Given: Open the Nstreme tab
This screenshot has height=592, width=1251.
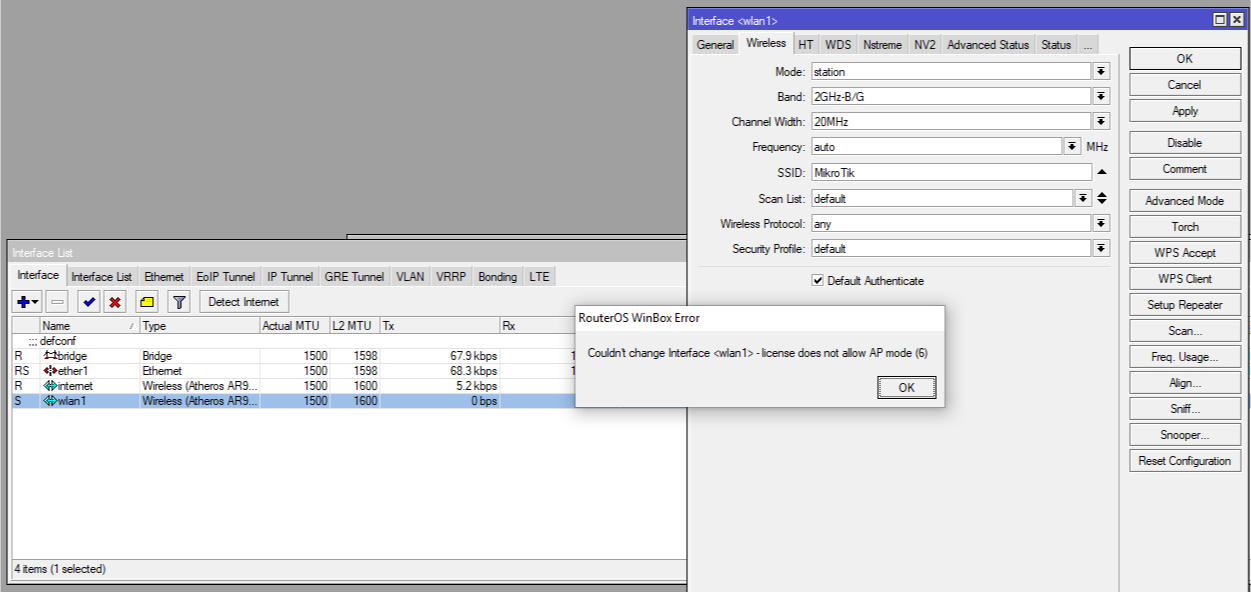Looking at the screenshot, I should [883, 45].
